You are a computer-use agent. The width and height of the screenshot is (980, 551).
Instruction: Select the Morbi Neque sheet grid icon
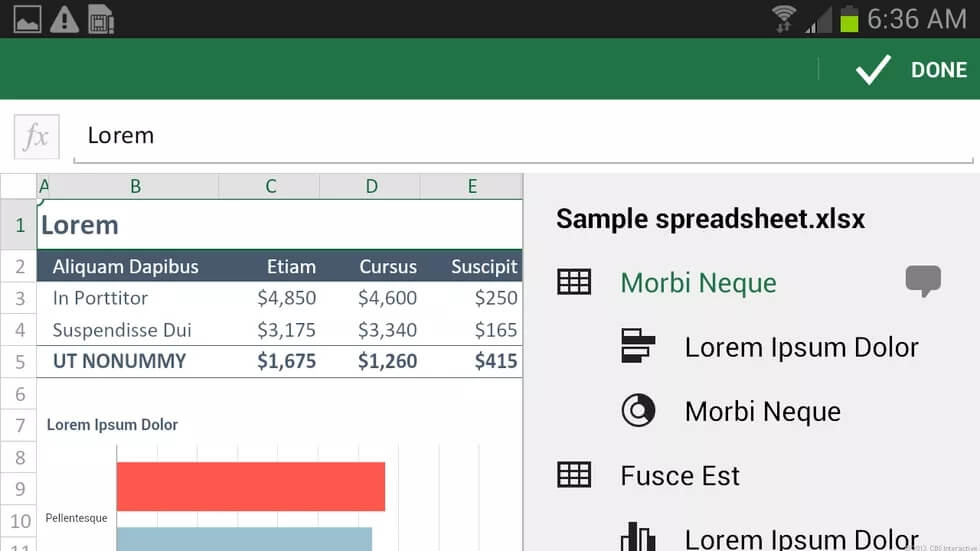(x=574, y=282)
